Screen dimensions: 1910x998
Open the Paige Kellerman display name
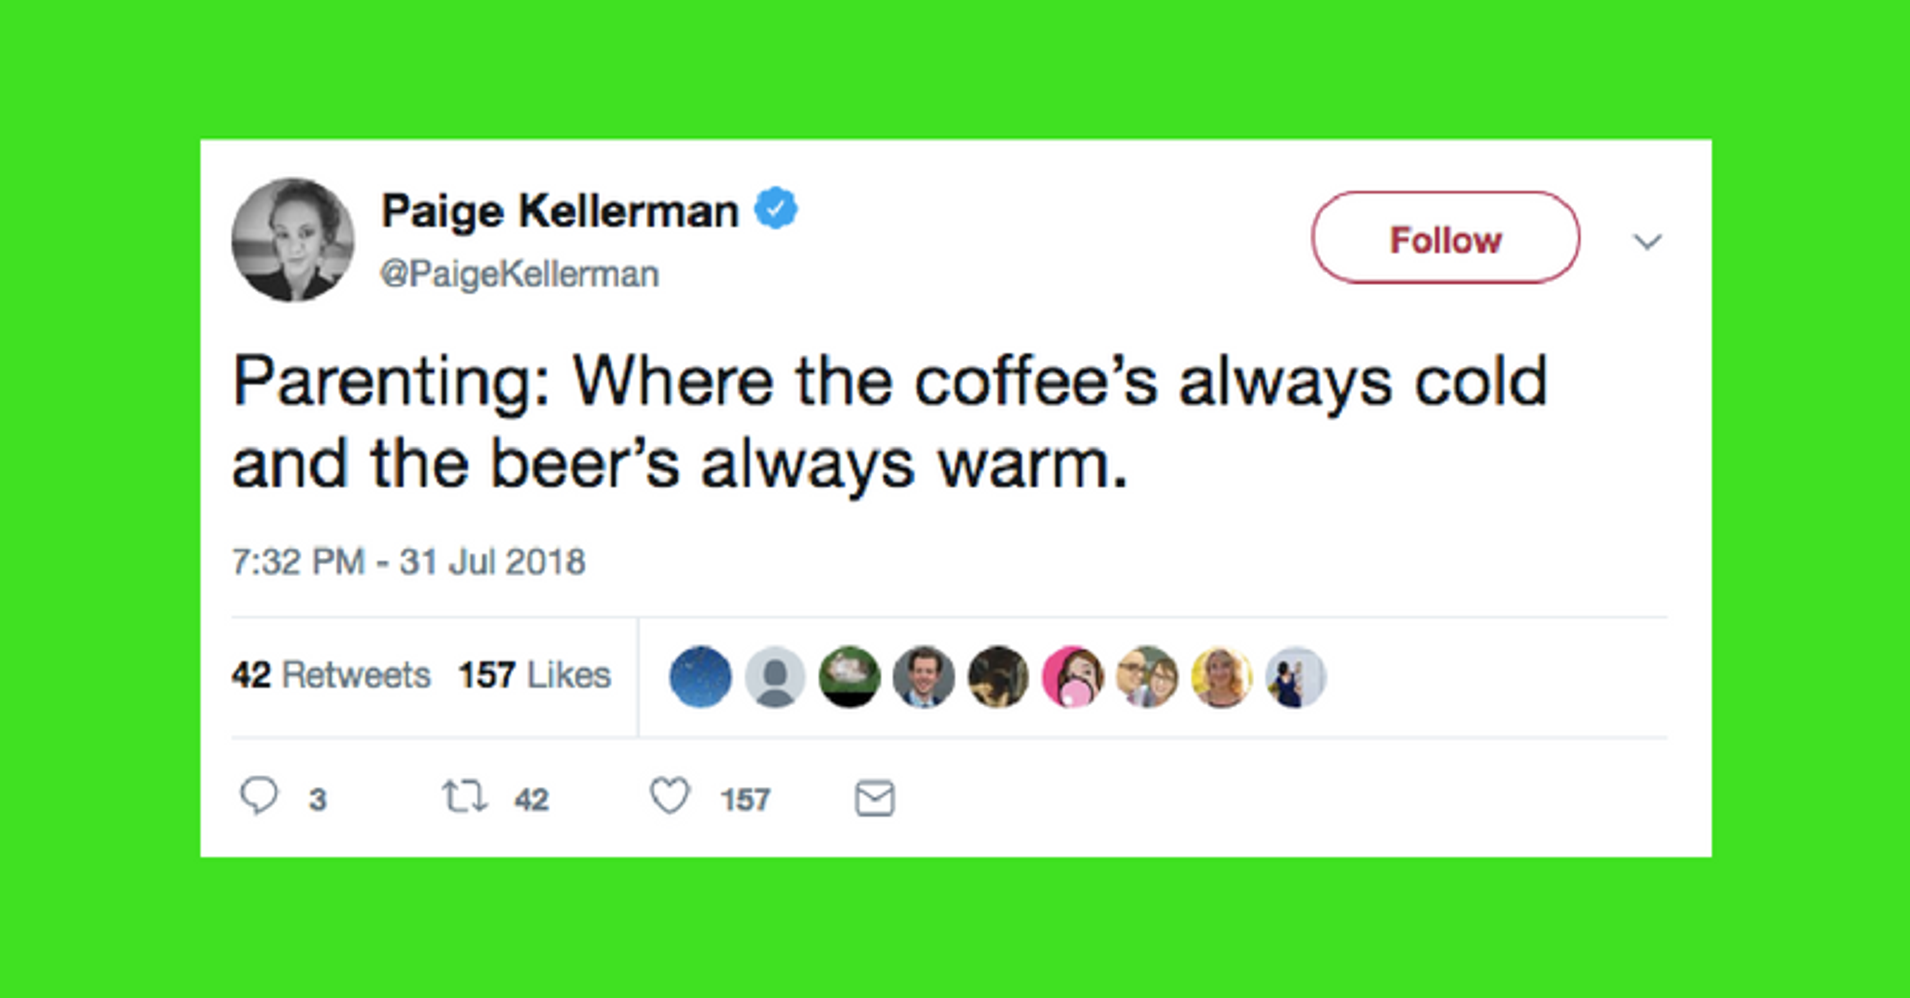(560, 211)
